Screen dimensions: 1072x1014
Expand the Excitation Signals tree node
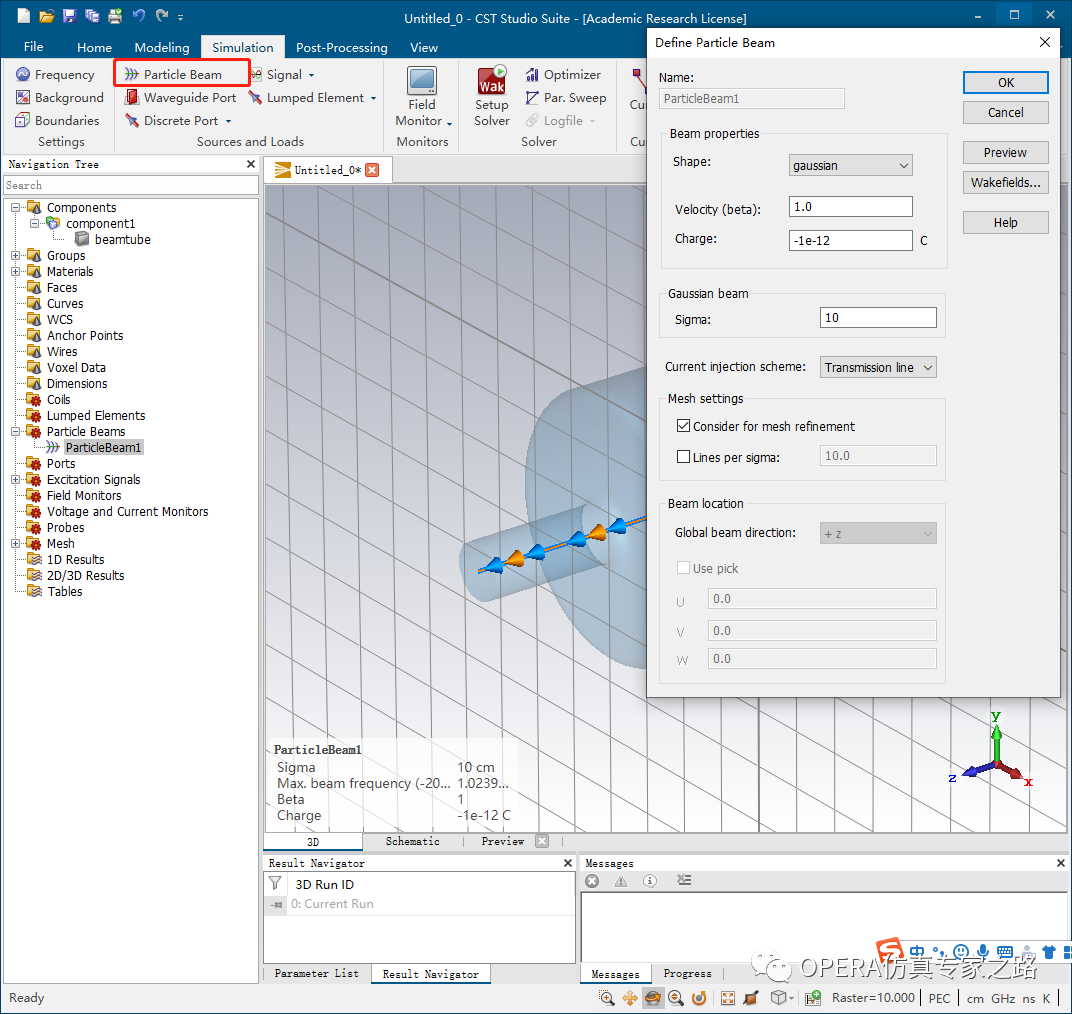click(15, 479)
